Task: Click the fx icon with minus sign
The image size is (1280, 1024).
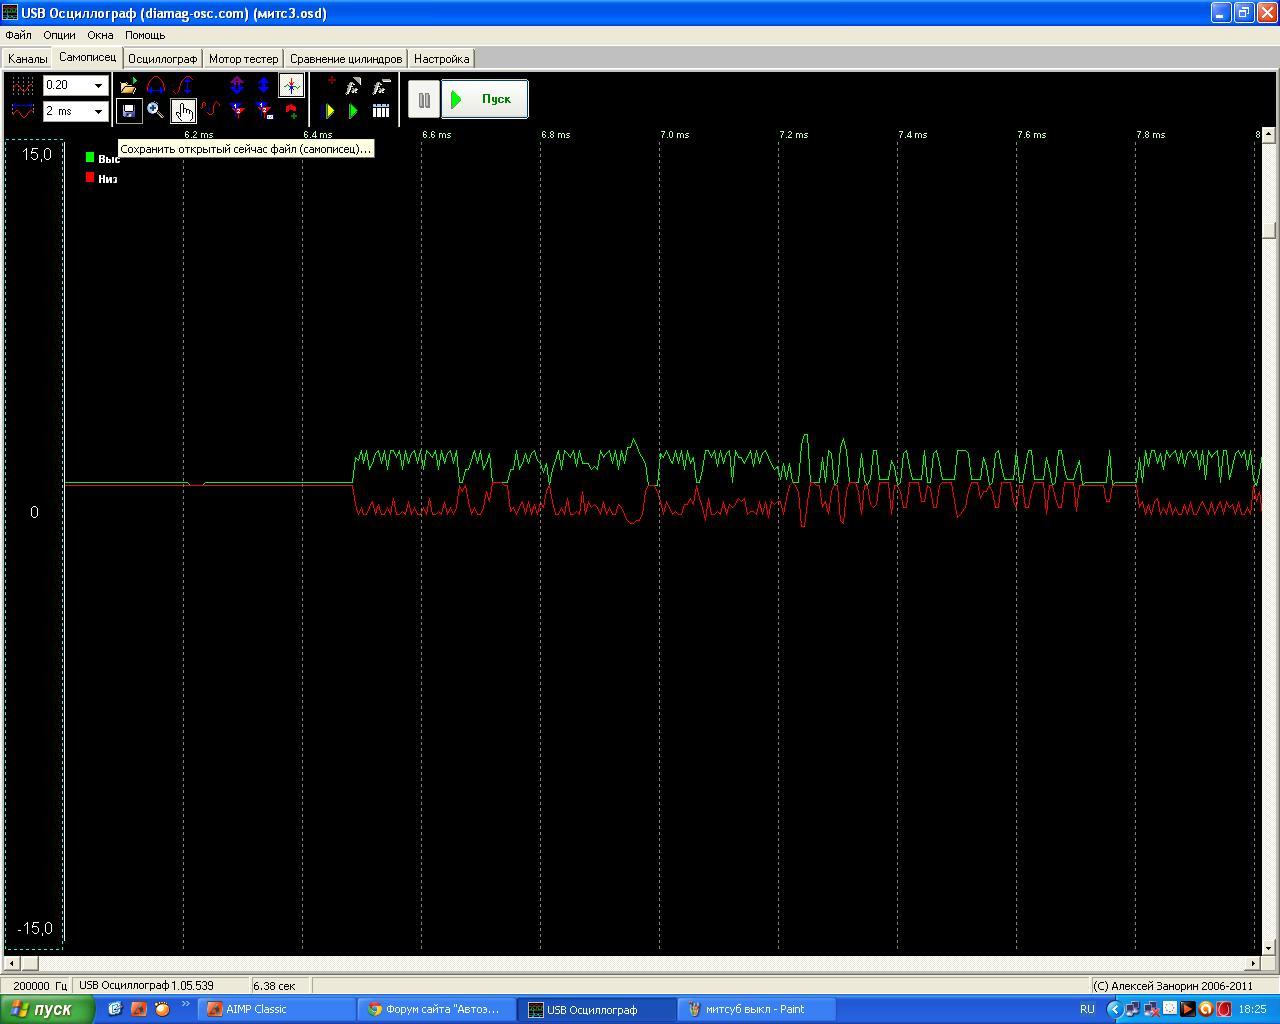Action: pyautogui.click(x=380, y=86)
